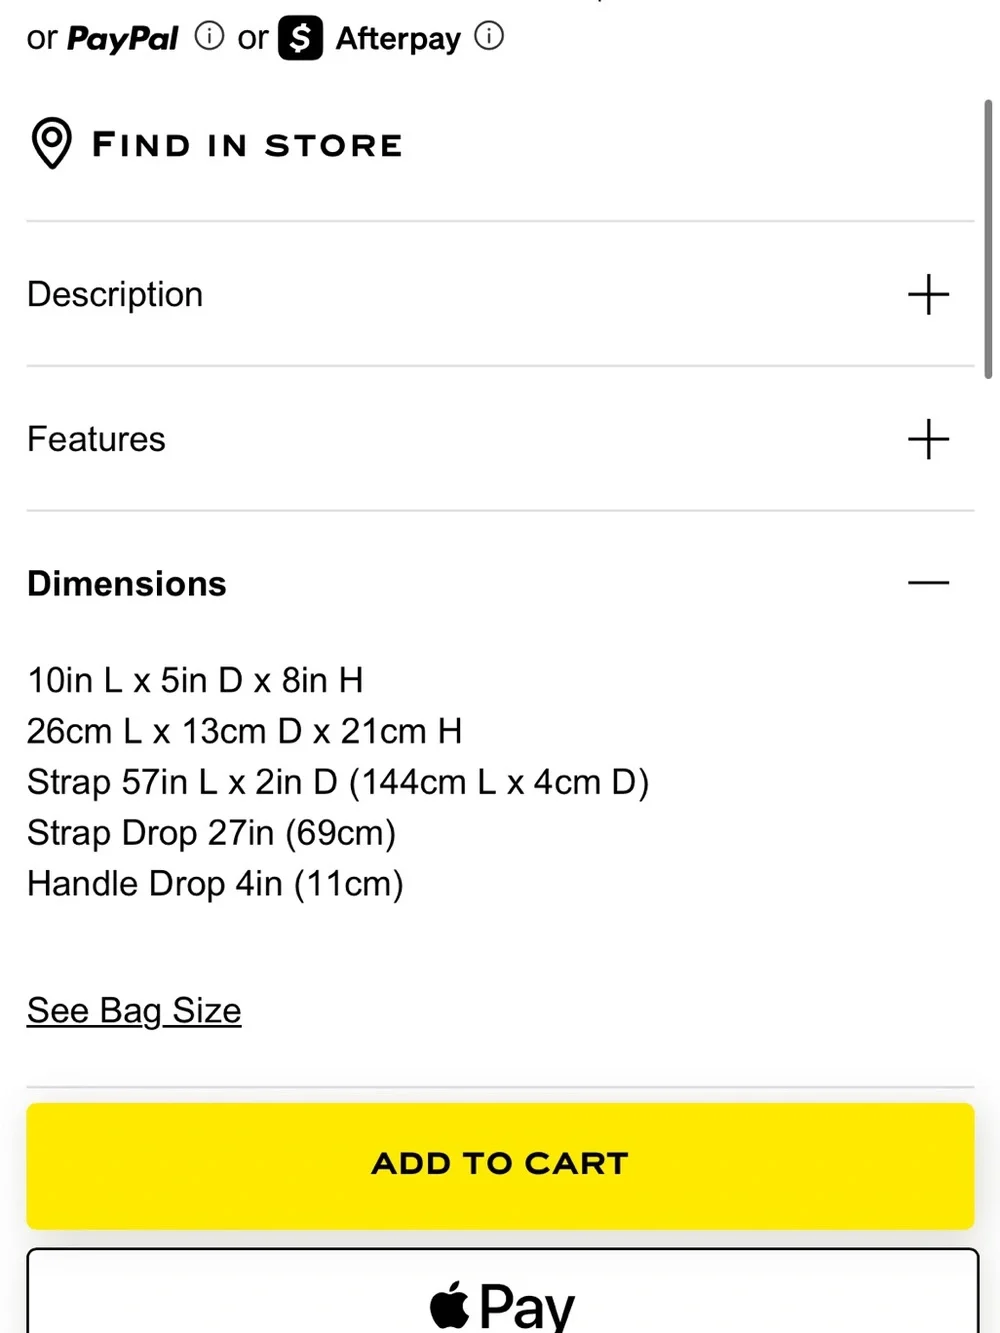
Task: Click the store location pin icon
Action: click(52, 143)
